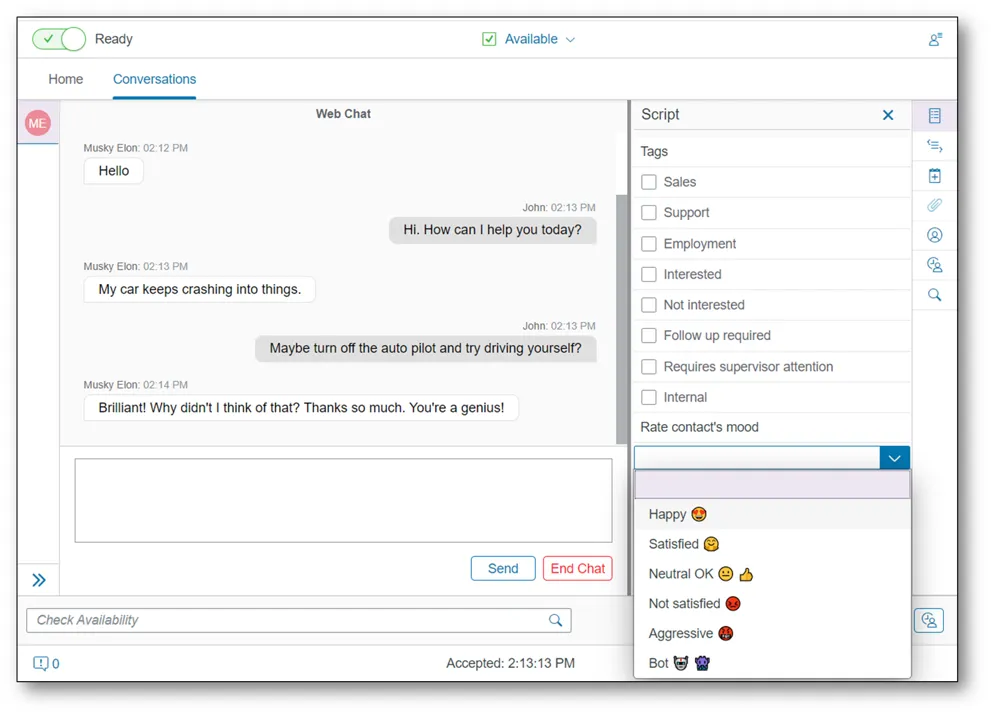The width and height of the screenshot is (991, 715).
Task: Check the Sales tag checkbox
Action: click(649, 182)
